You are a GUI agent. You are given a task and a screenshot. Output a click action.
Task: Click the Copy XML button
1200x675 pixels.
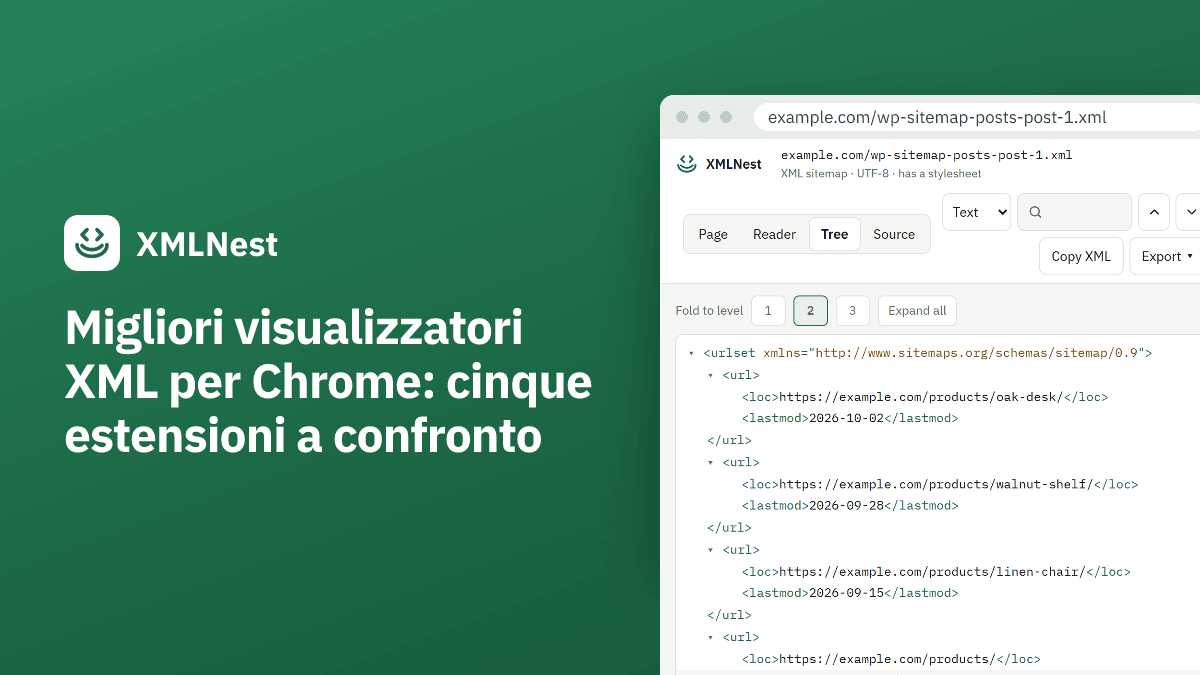(x=1081, y=256)
